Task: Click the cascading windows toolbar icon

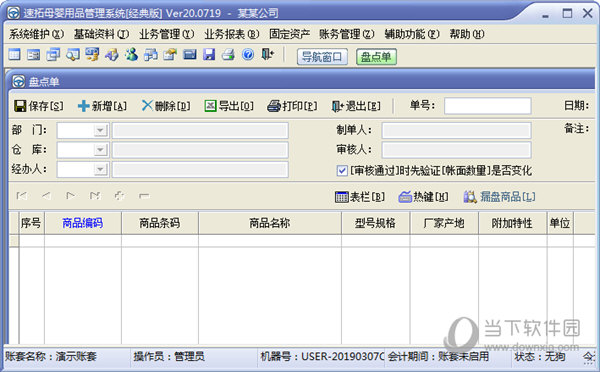Action: [53, 55]
